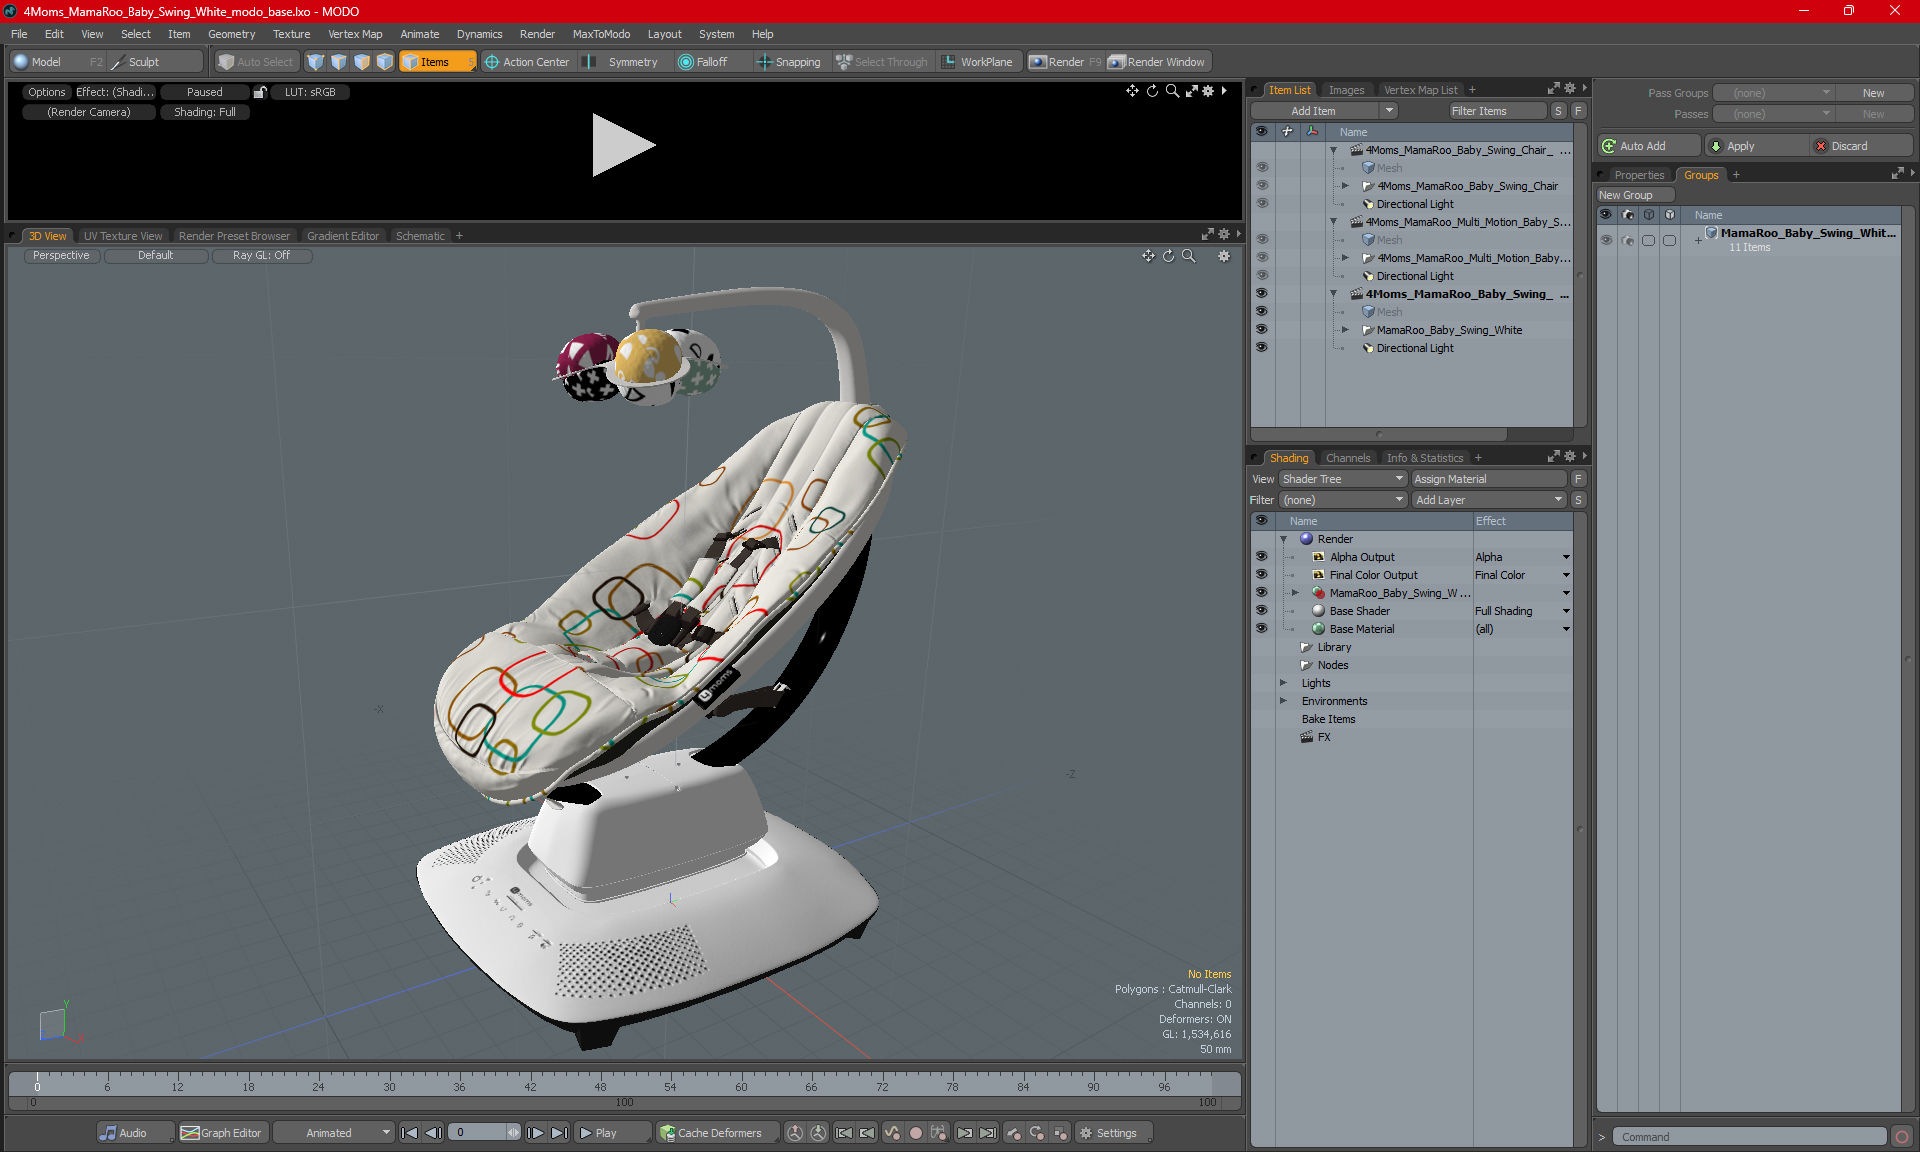The image size is (1920, 1152).
Task: Open Action Center tool
Action: [527, 62]
